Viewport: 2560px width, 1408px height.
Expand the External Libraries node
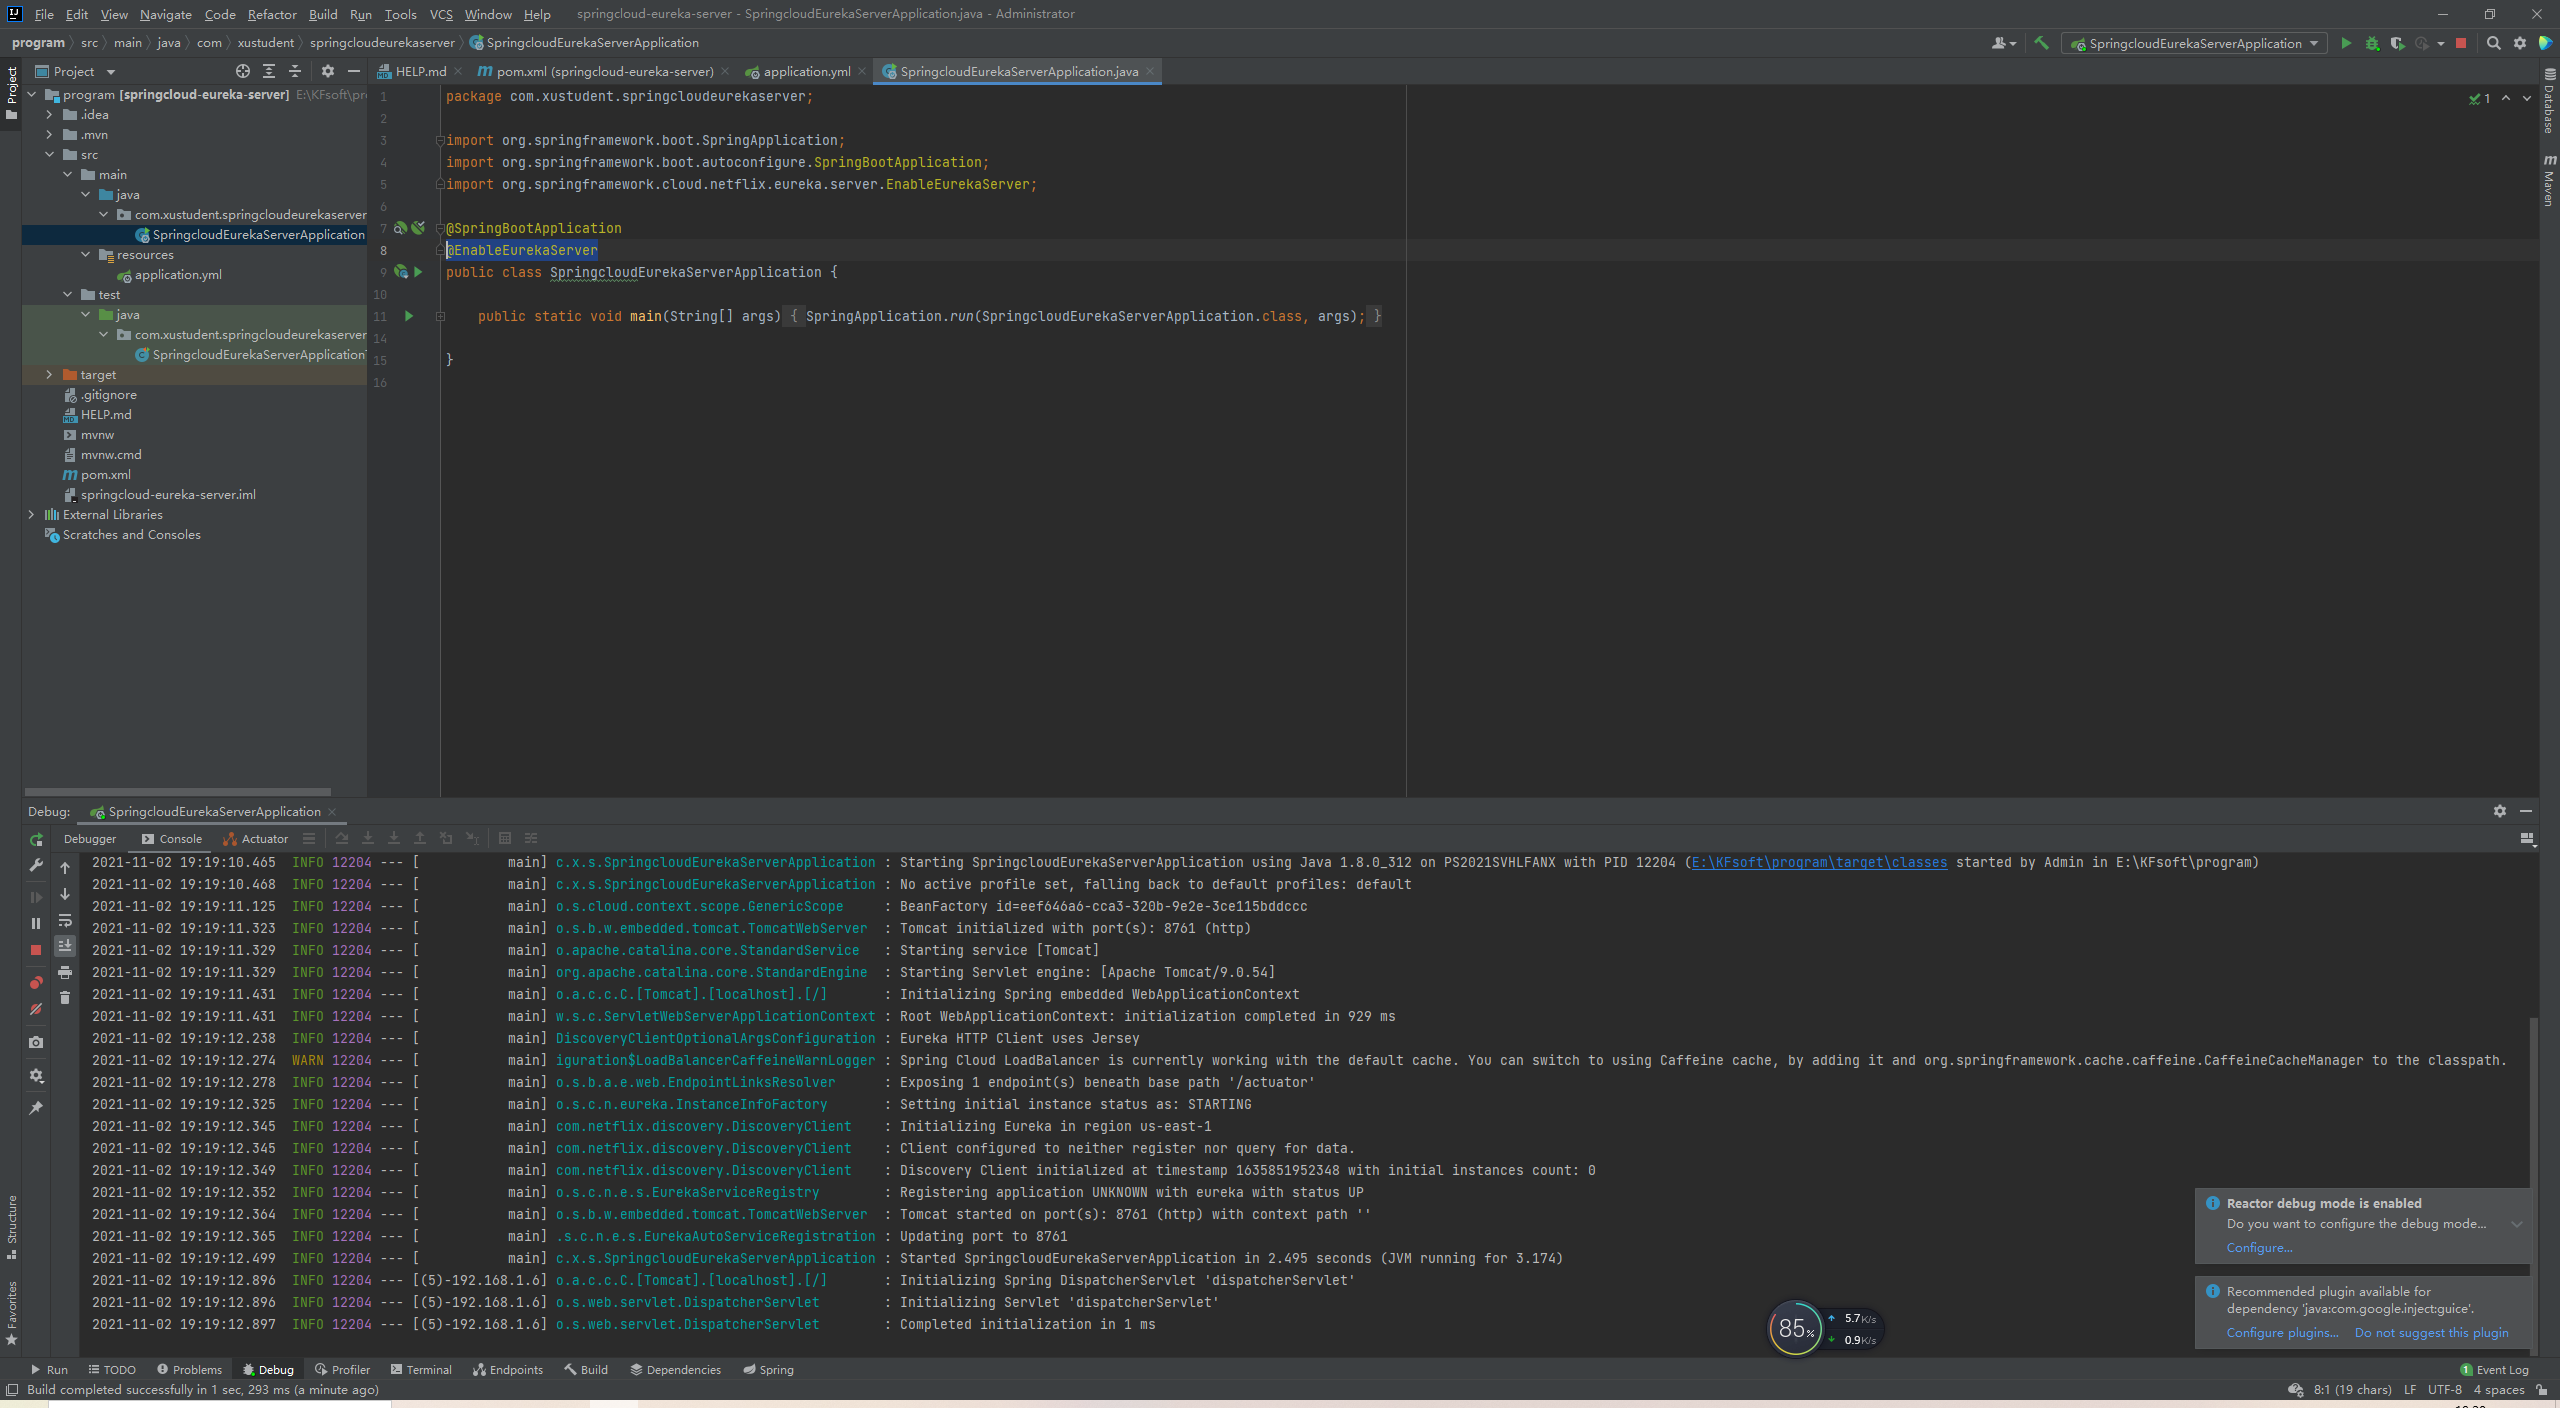31,514
